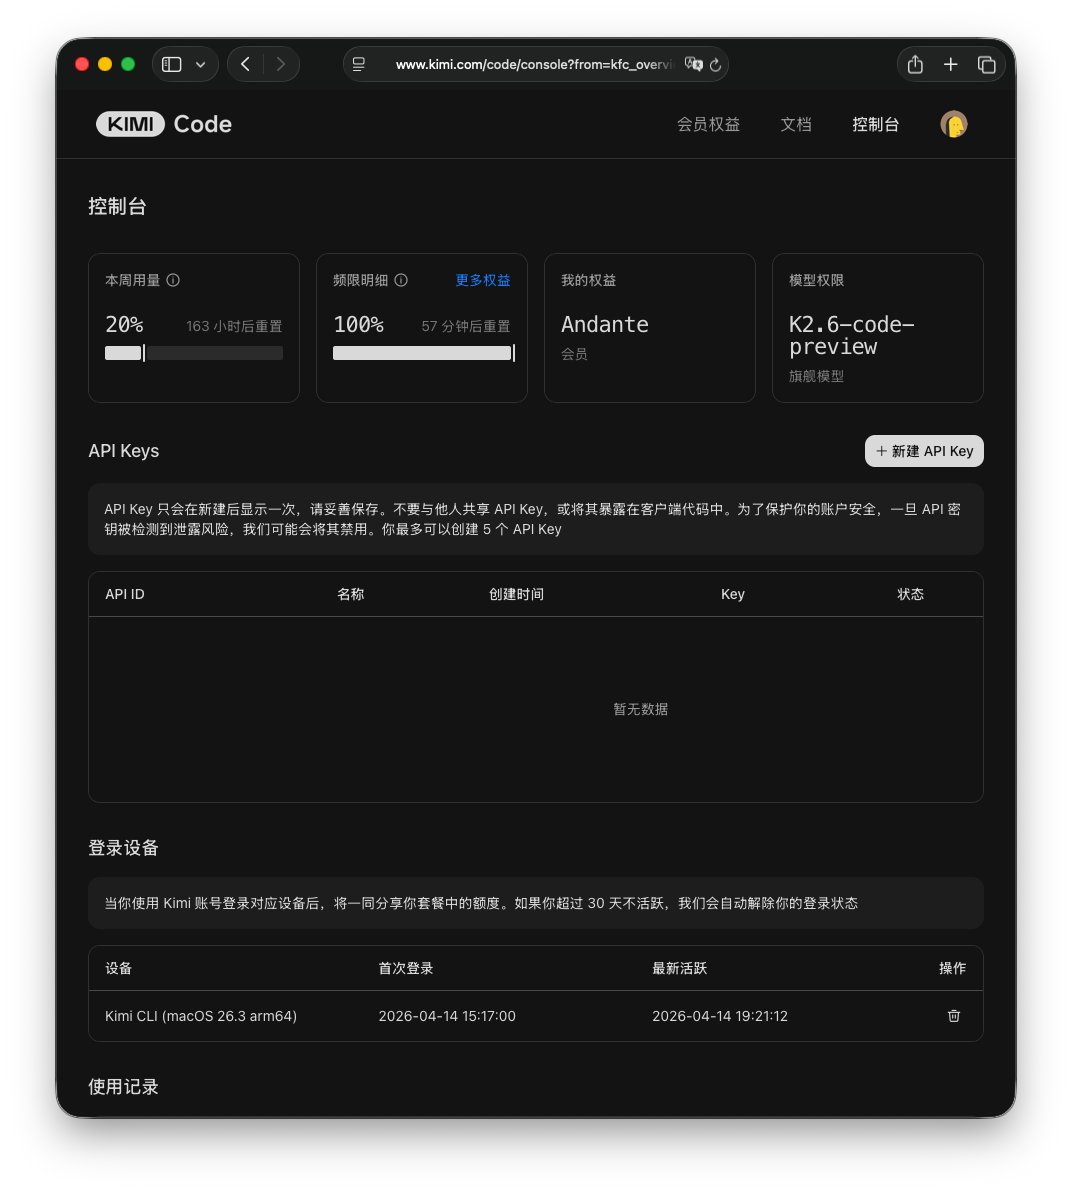This screenshot has width=1072, height=1192.
Task: Show tab overview icon
Action: (x=986, y=65)
